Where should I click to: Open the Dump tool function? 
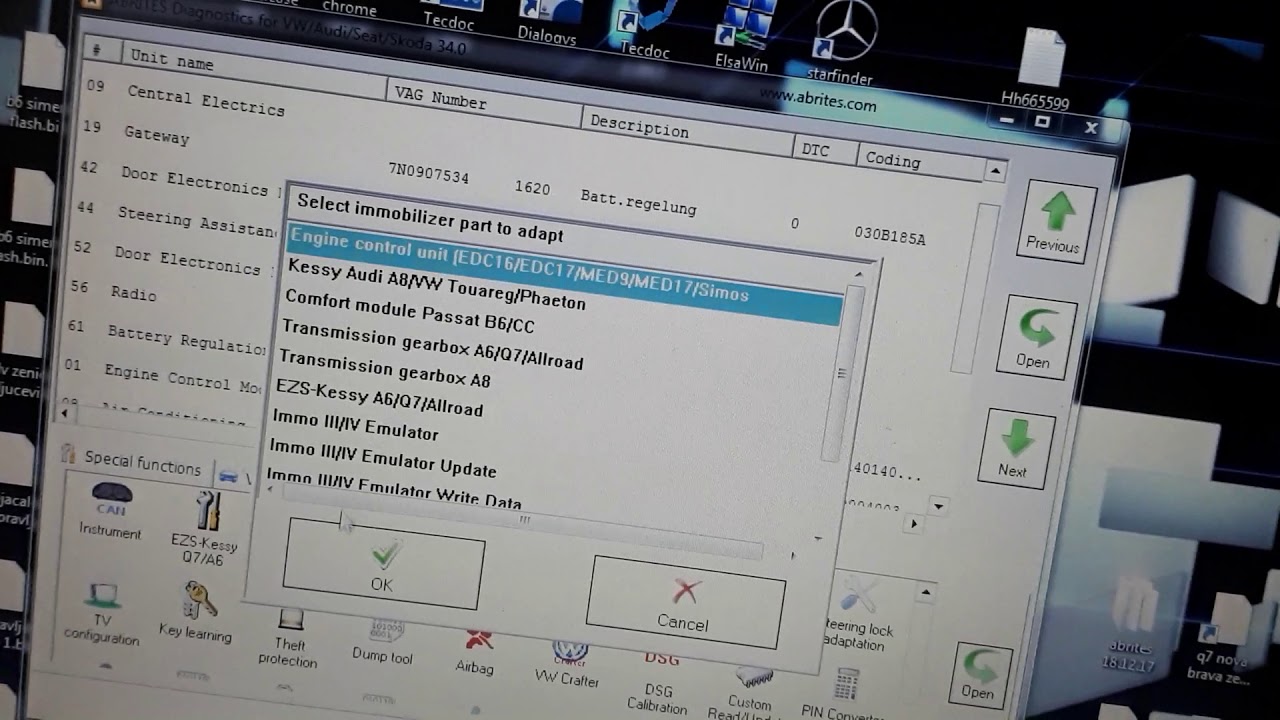[383, 640]
